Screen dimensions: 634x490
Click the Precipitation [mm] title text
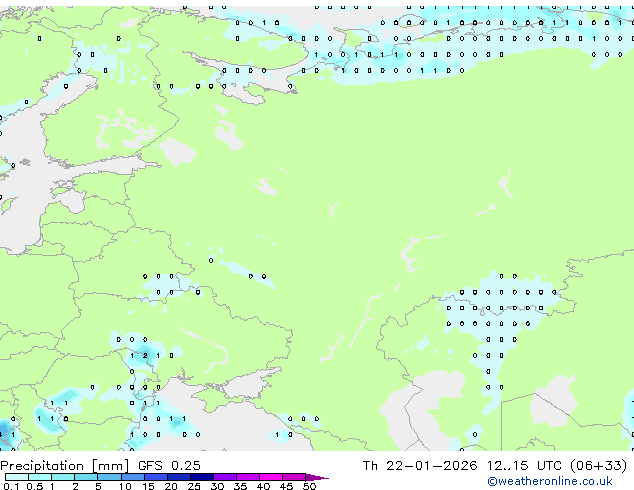pos(65,466)
